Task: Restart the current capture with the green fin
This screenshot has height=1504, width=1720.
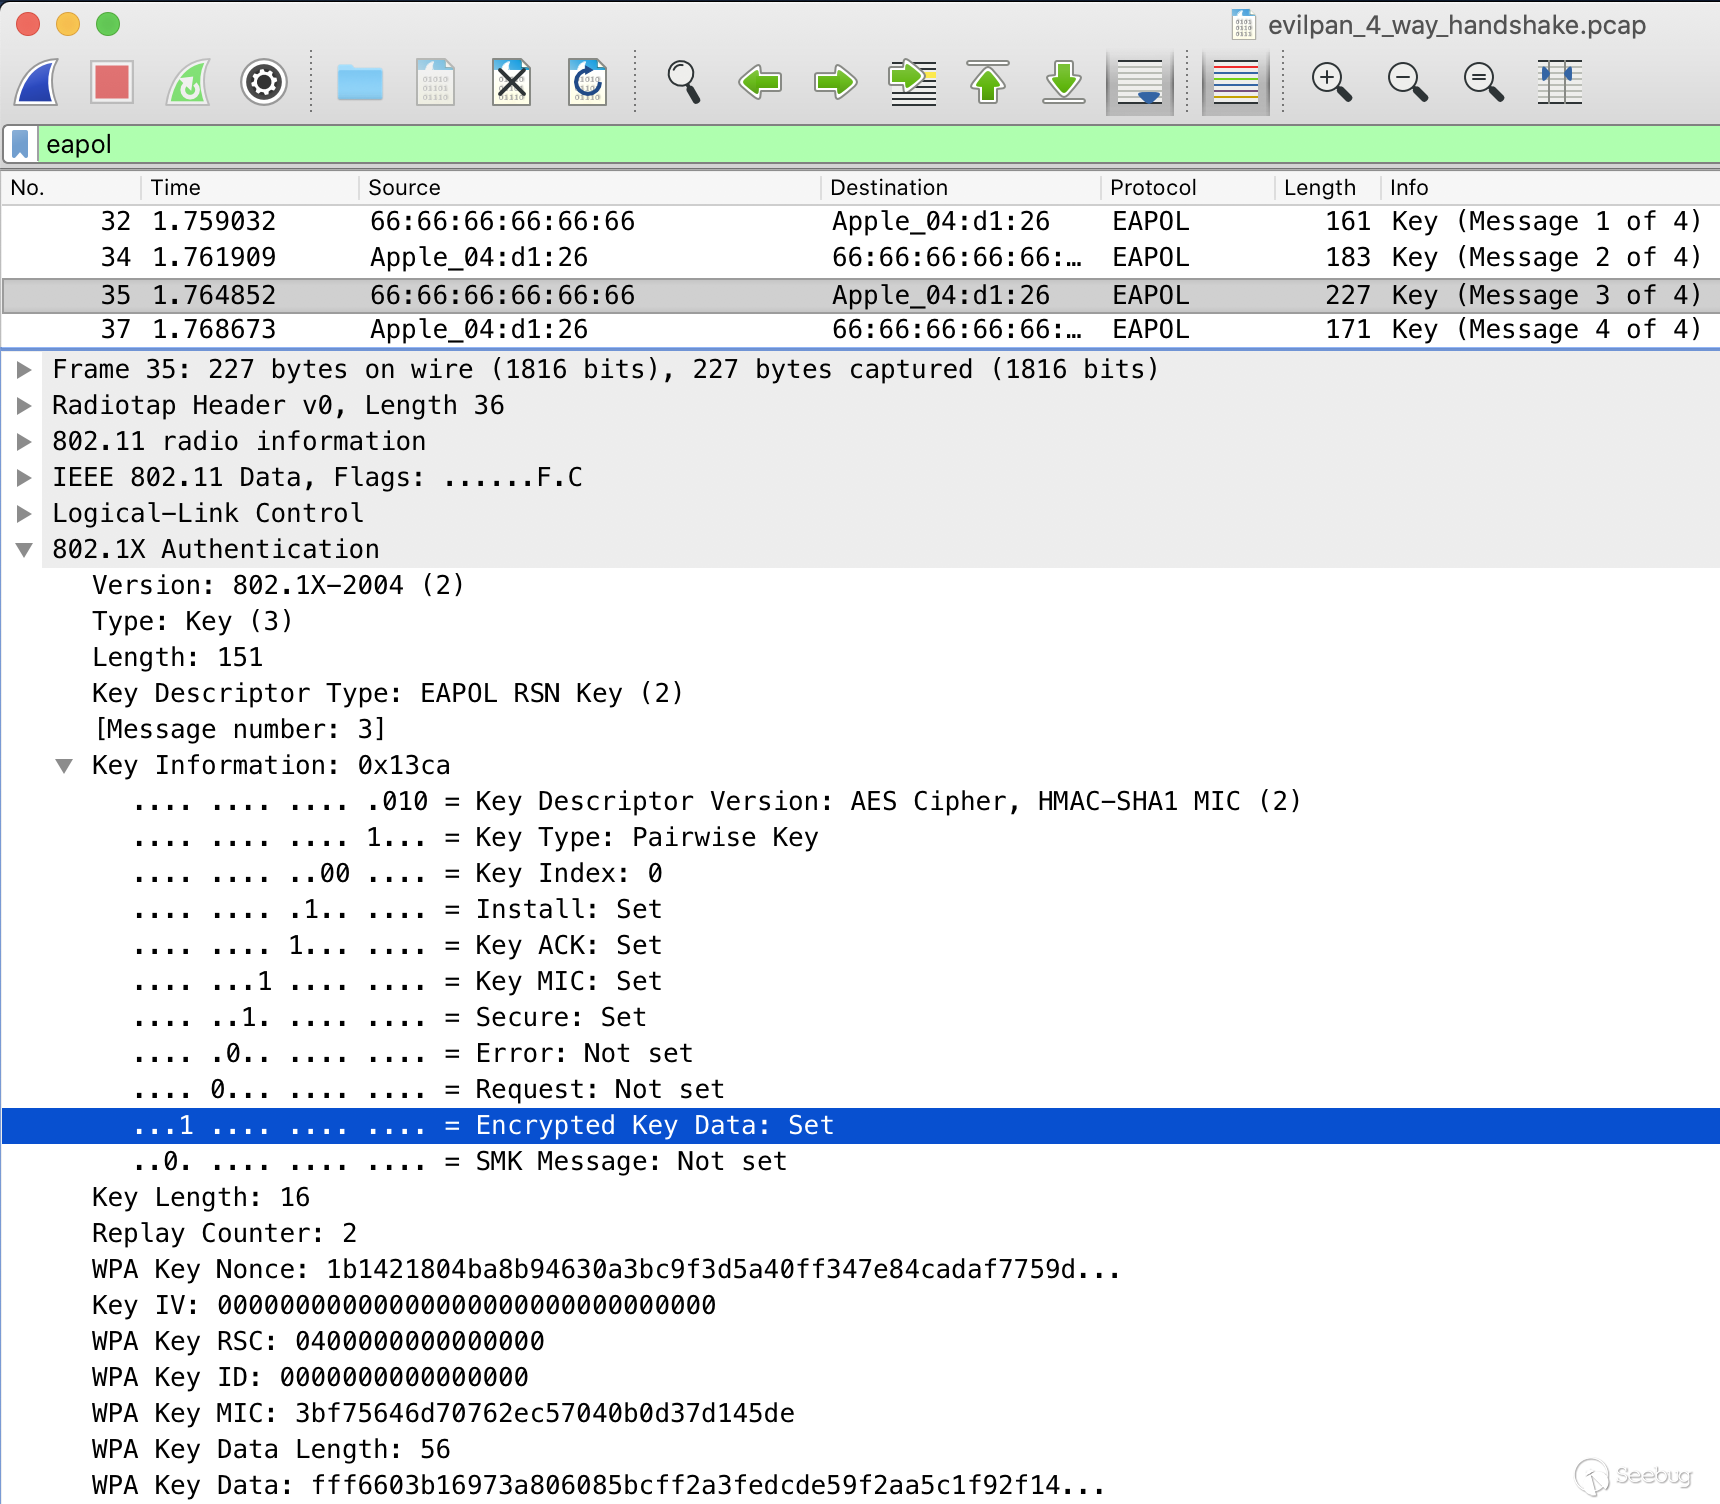Action: click(188, 82)
